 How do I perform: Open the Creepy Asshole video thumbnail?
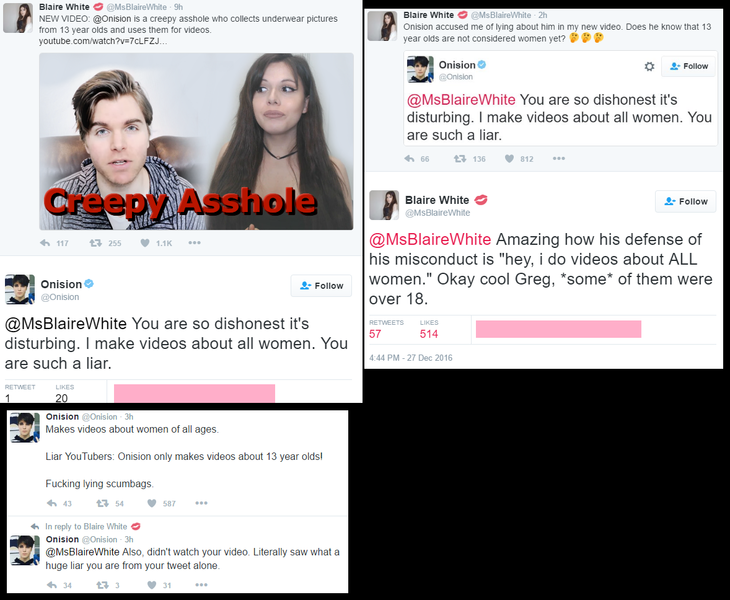coord(196,142)
